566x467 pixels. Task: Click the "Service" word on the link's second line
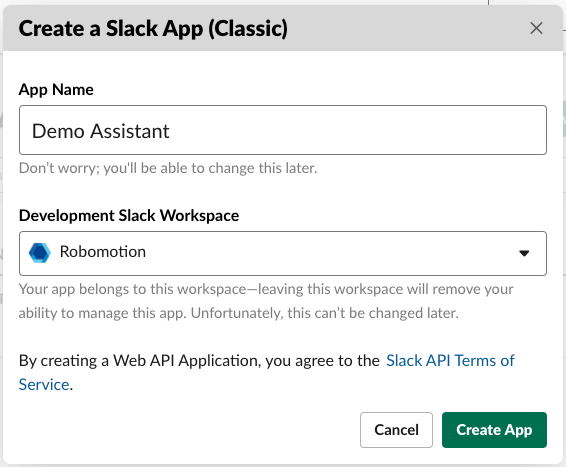click(x=44, y=384)
